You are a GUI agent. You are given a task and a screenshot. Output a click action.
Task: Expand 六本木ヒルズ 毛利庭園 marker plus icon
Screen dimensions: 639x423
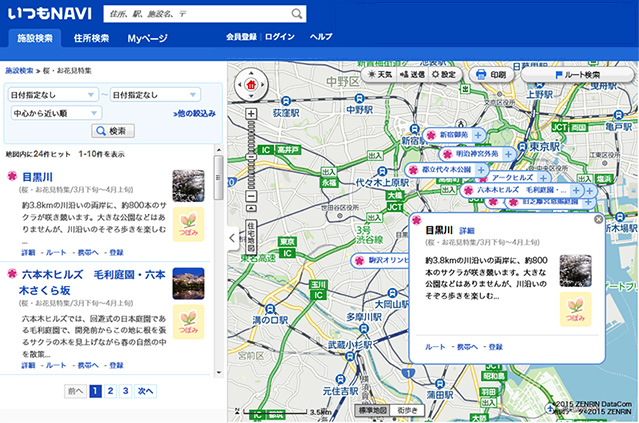pyautogui.click(x=576, y=190)
